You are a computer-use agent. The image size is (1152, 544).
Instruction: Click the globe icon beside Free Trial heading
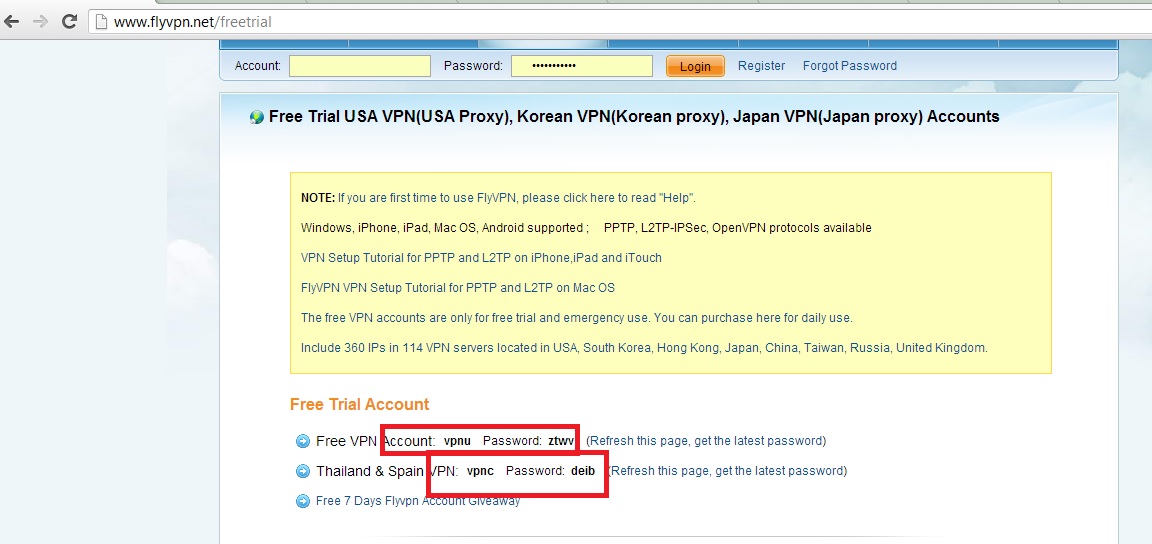pos(256,117)
